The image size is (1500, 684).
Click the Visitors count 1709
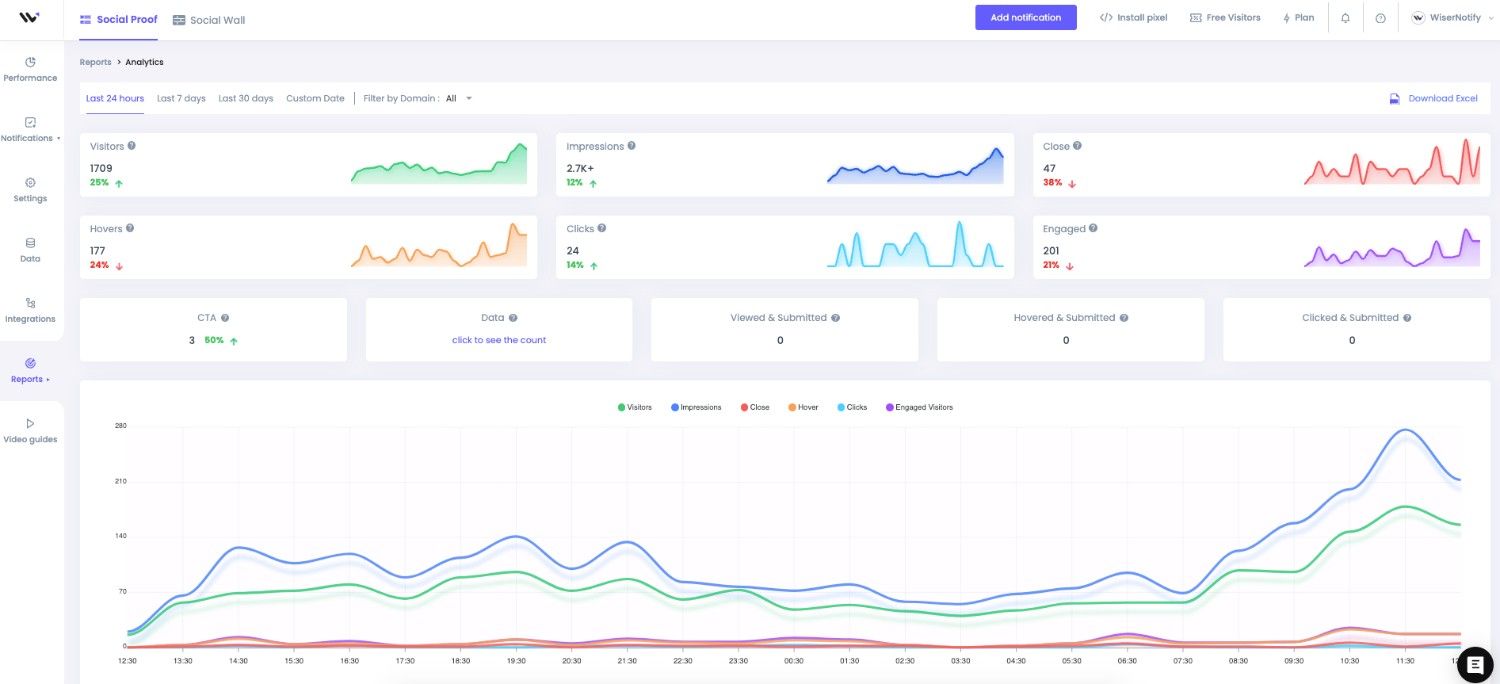101,168
